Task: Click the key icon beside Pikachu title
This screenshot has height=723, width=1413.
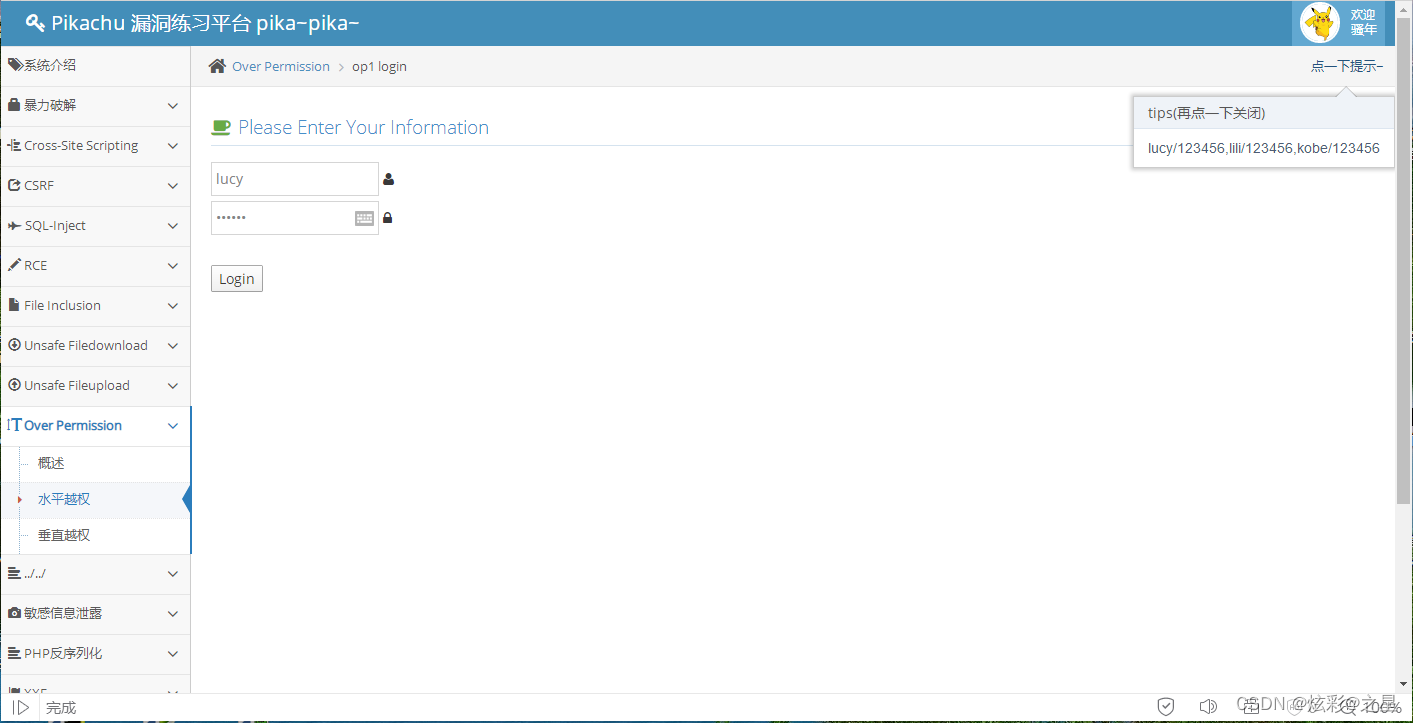Action: pyautogui.click(x=35, y=23)
